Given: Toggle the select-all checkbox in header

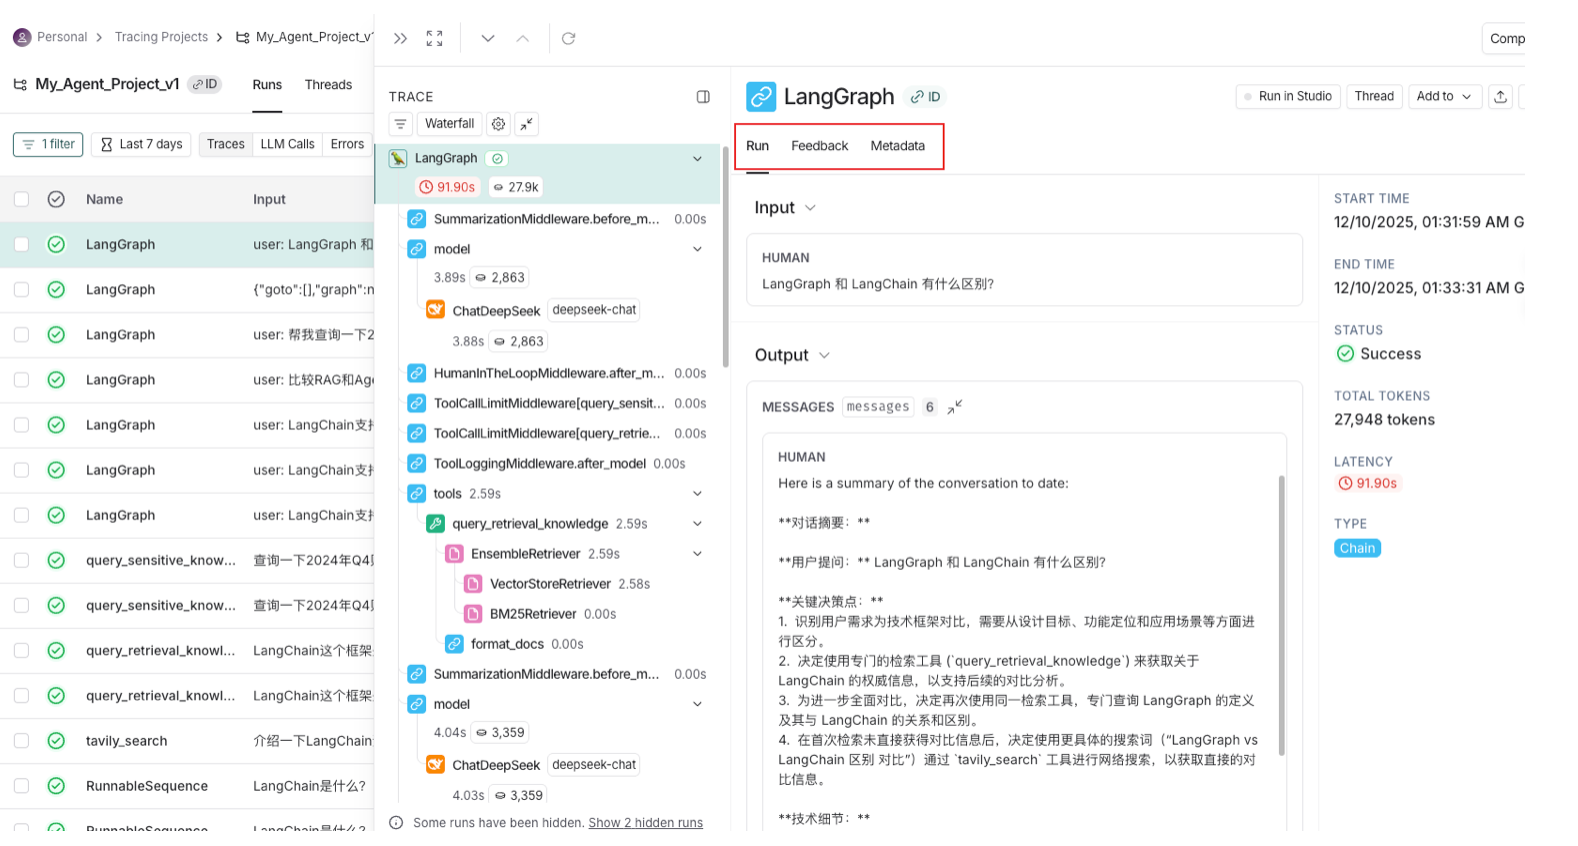Looking at the screenshot, I should point(21,199).
